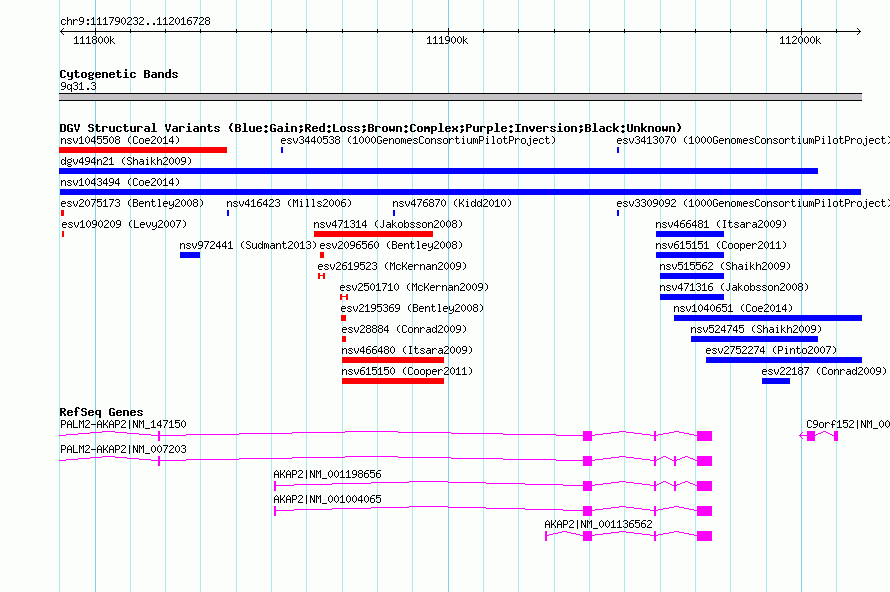Open the AKAP2|NM_001198656 gene label
This screenshot has width=890, height=592.
(x=328, y=474)
